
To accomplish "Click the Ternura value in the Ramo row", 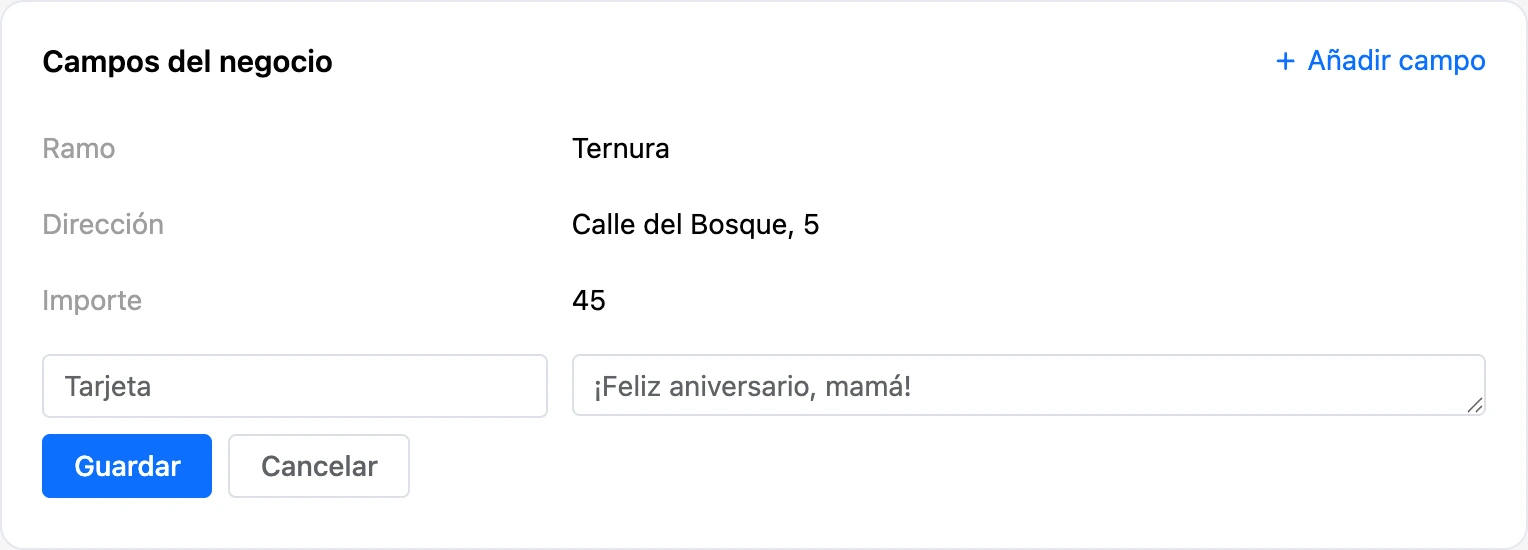I will click(621, 149).
